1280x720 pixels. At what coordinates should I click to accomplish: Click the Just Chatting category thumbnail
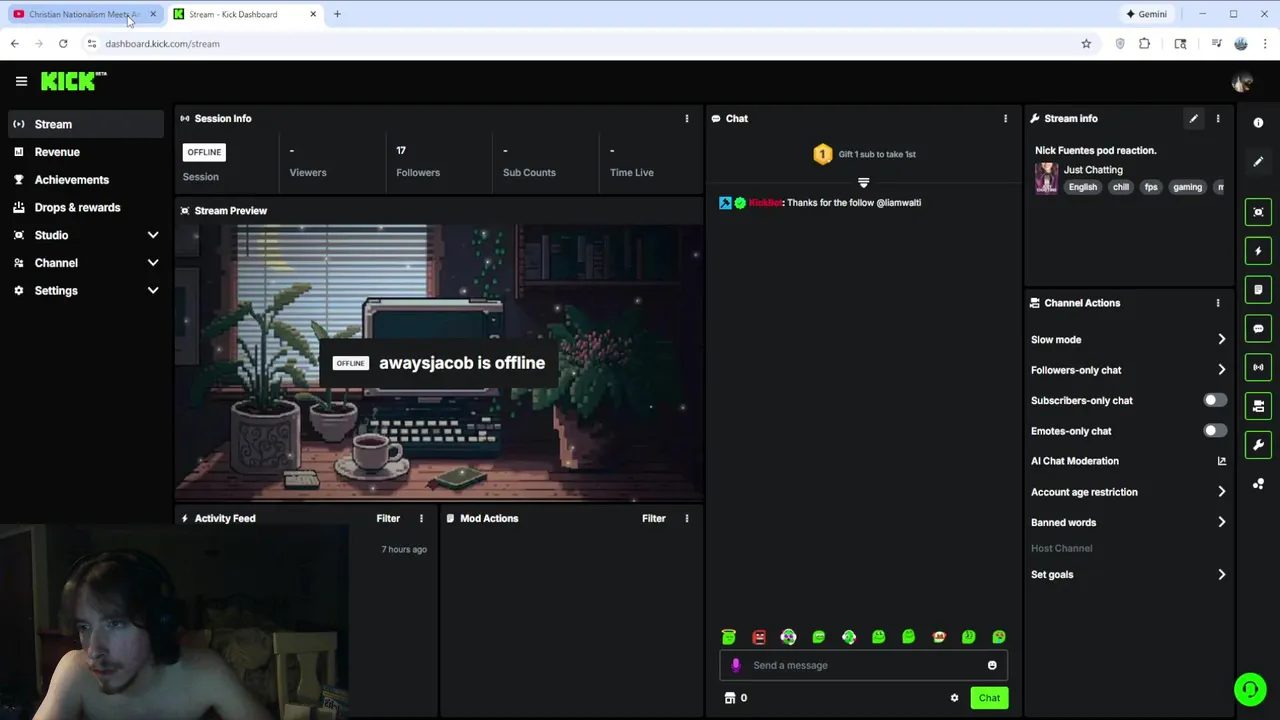pos(1046,178)
